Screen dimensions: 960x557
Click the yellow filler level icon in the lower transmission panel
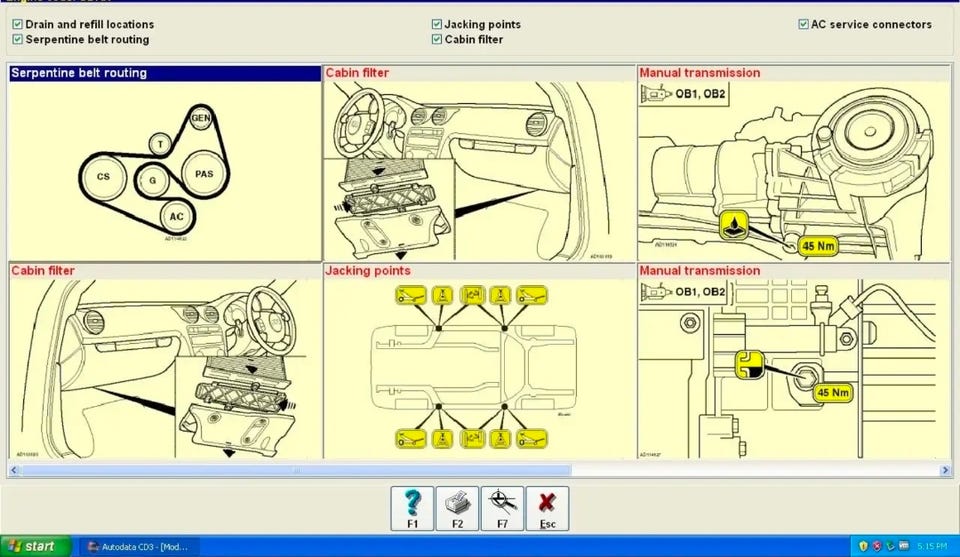(x=749, y=365)
